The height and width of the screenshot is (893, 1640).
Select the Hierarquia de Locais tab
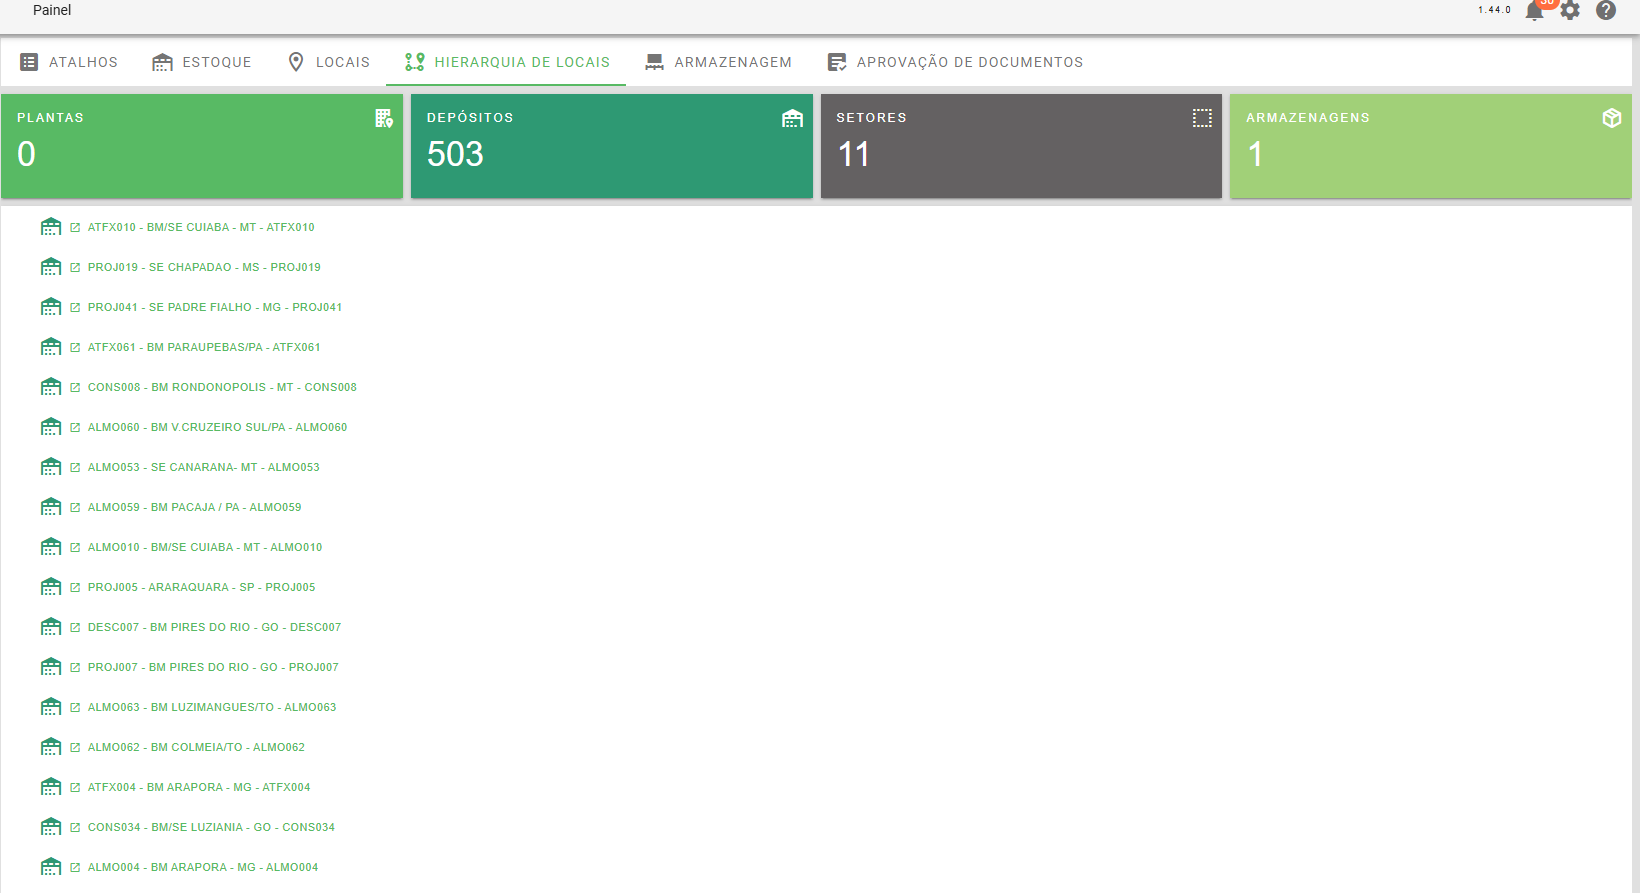coord(507,62)
